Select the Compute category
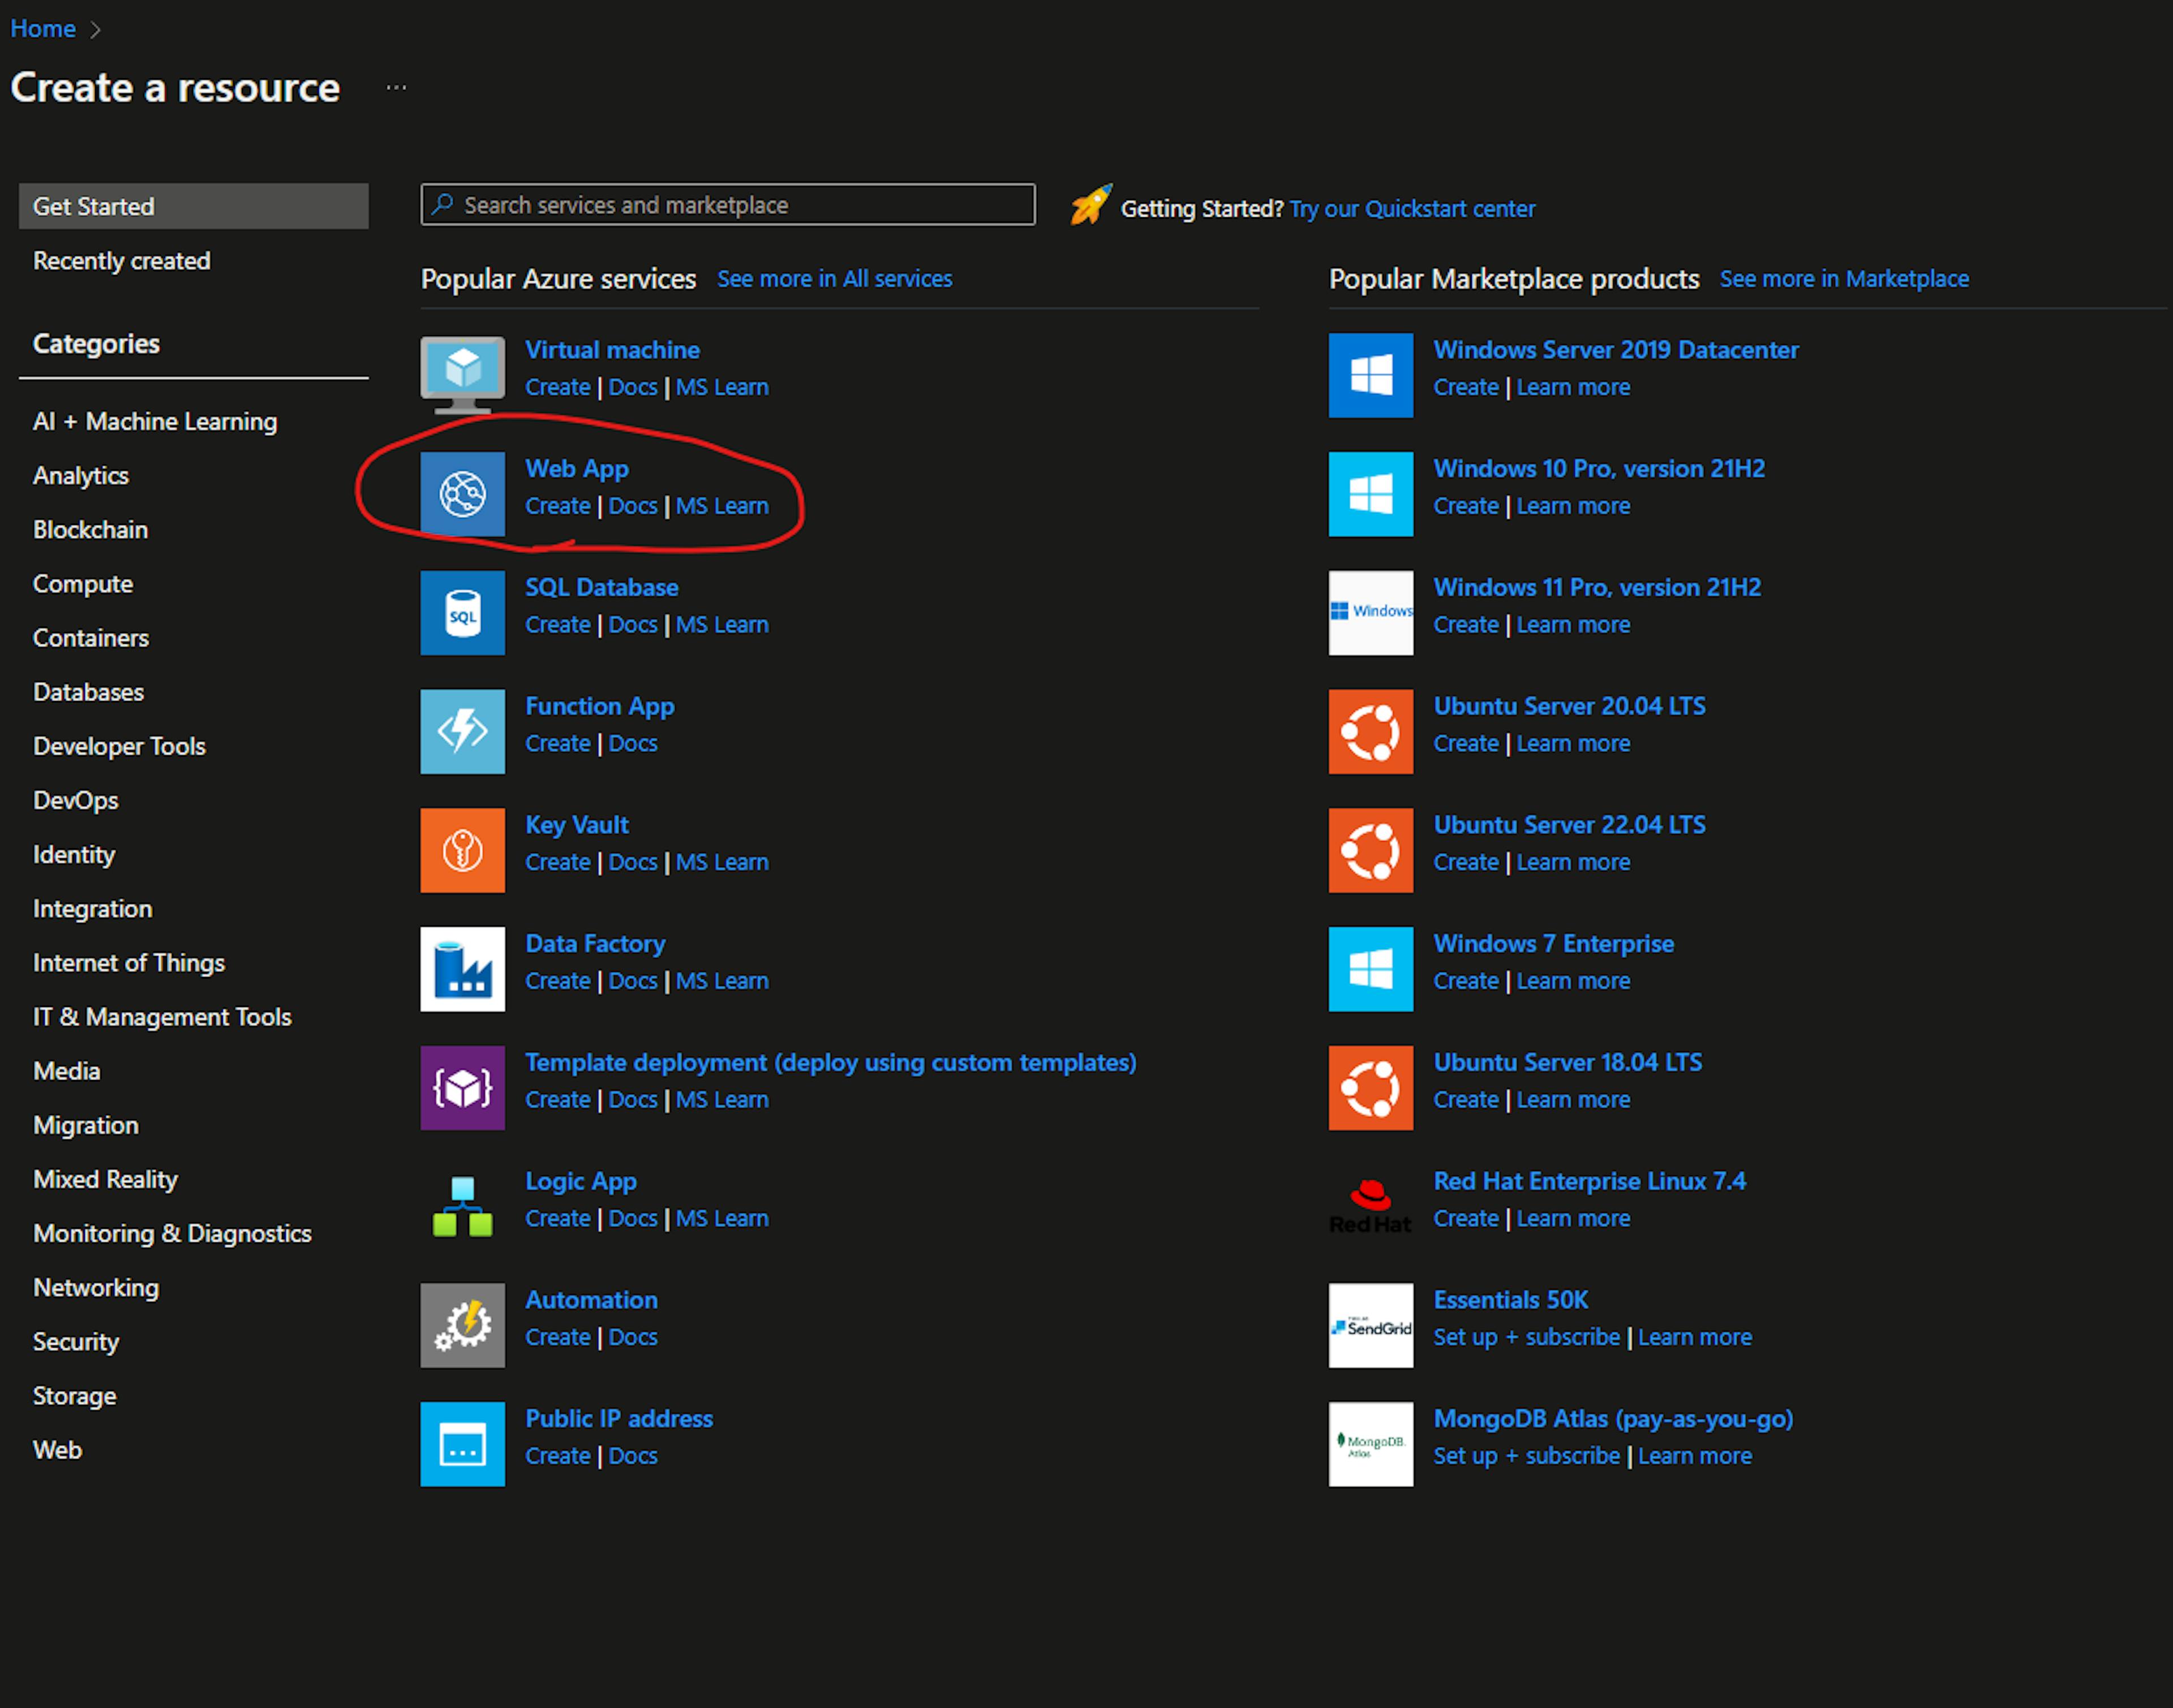The image size is (2173, 1708). point(83,584)
